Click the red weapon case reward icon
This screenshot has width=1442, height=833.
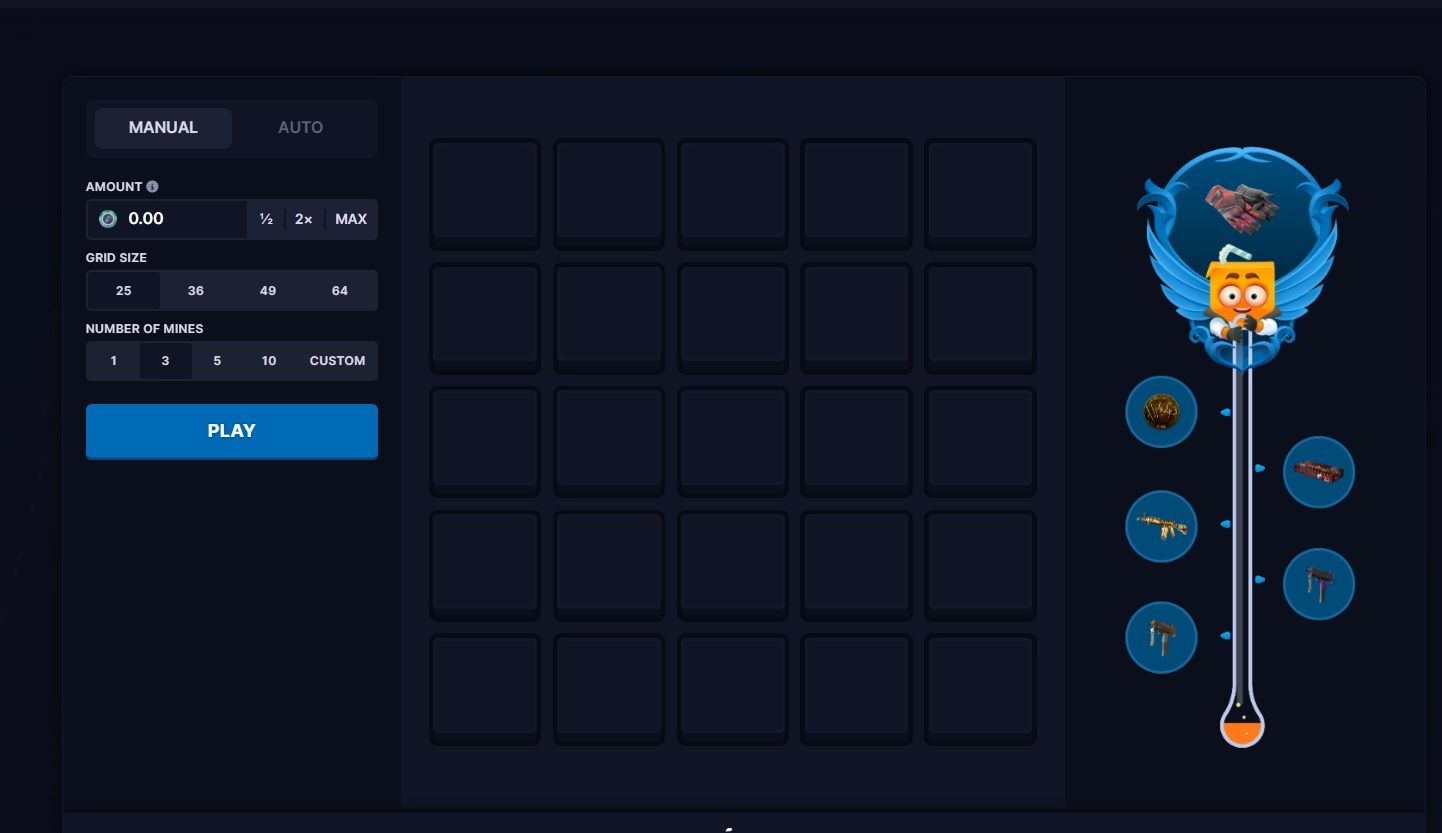(x=1318, y=471)
